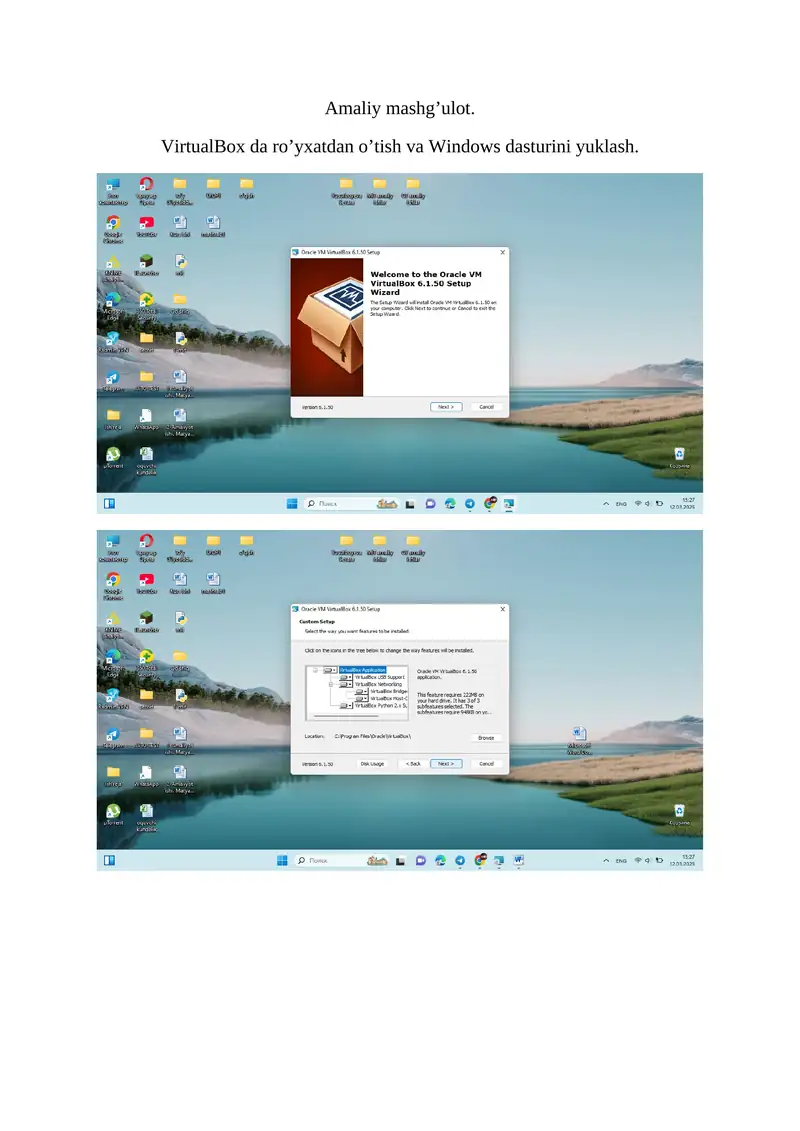Image resolution: width=800 pixels, height=1131 pixels.
Task: Open Widgets panel in first screenshot taskbar
Action: tap(110, 503)
